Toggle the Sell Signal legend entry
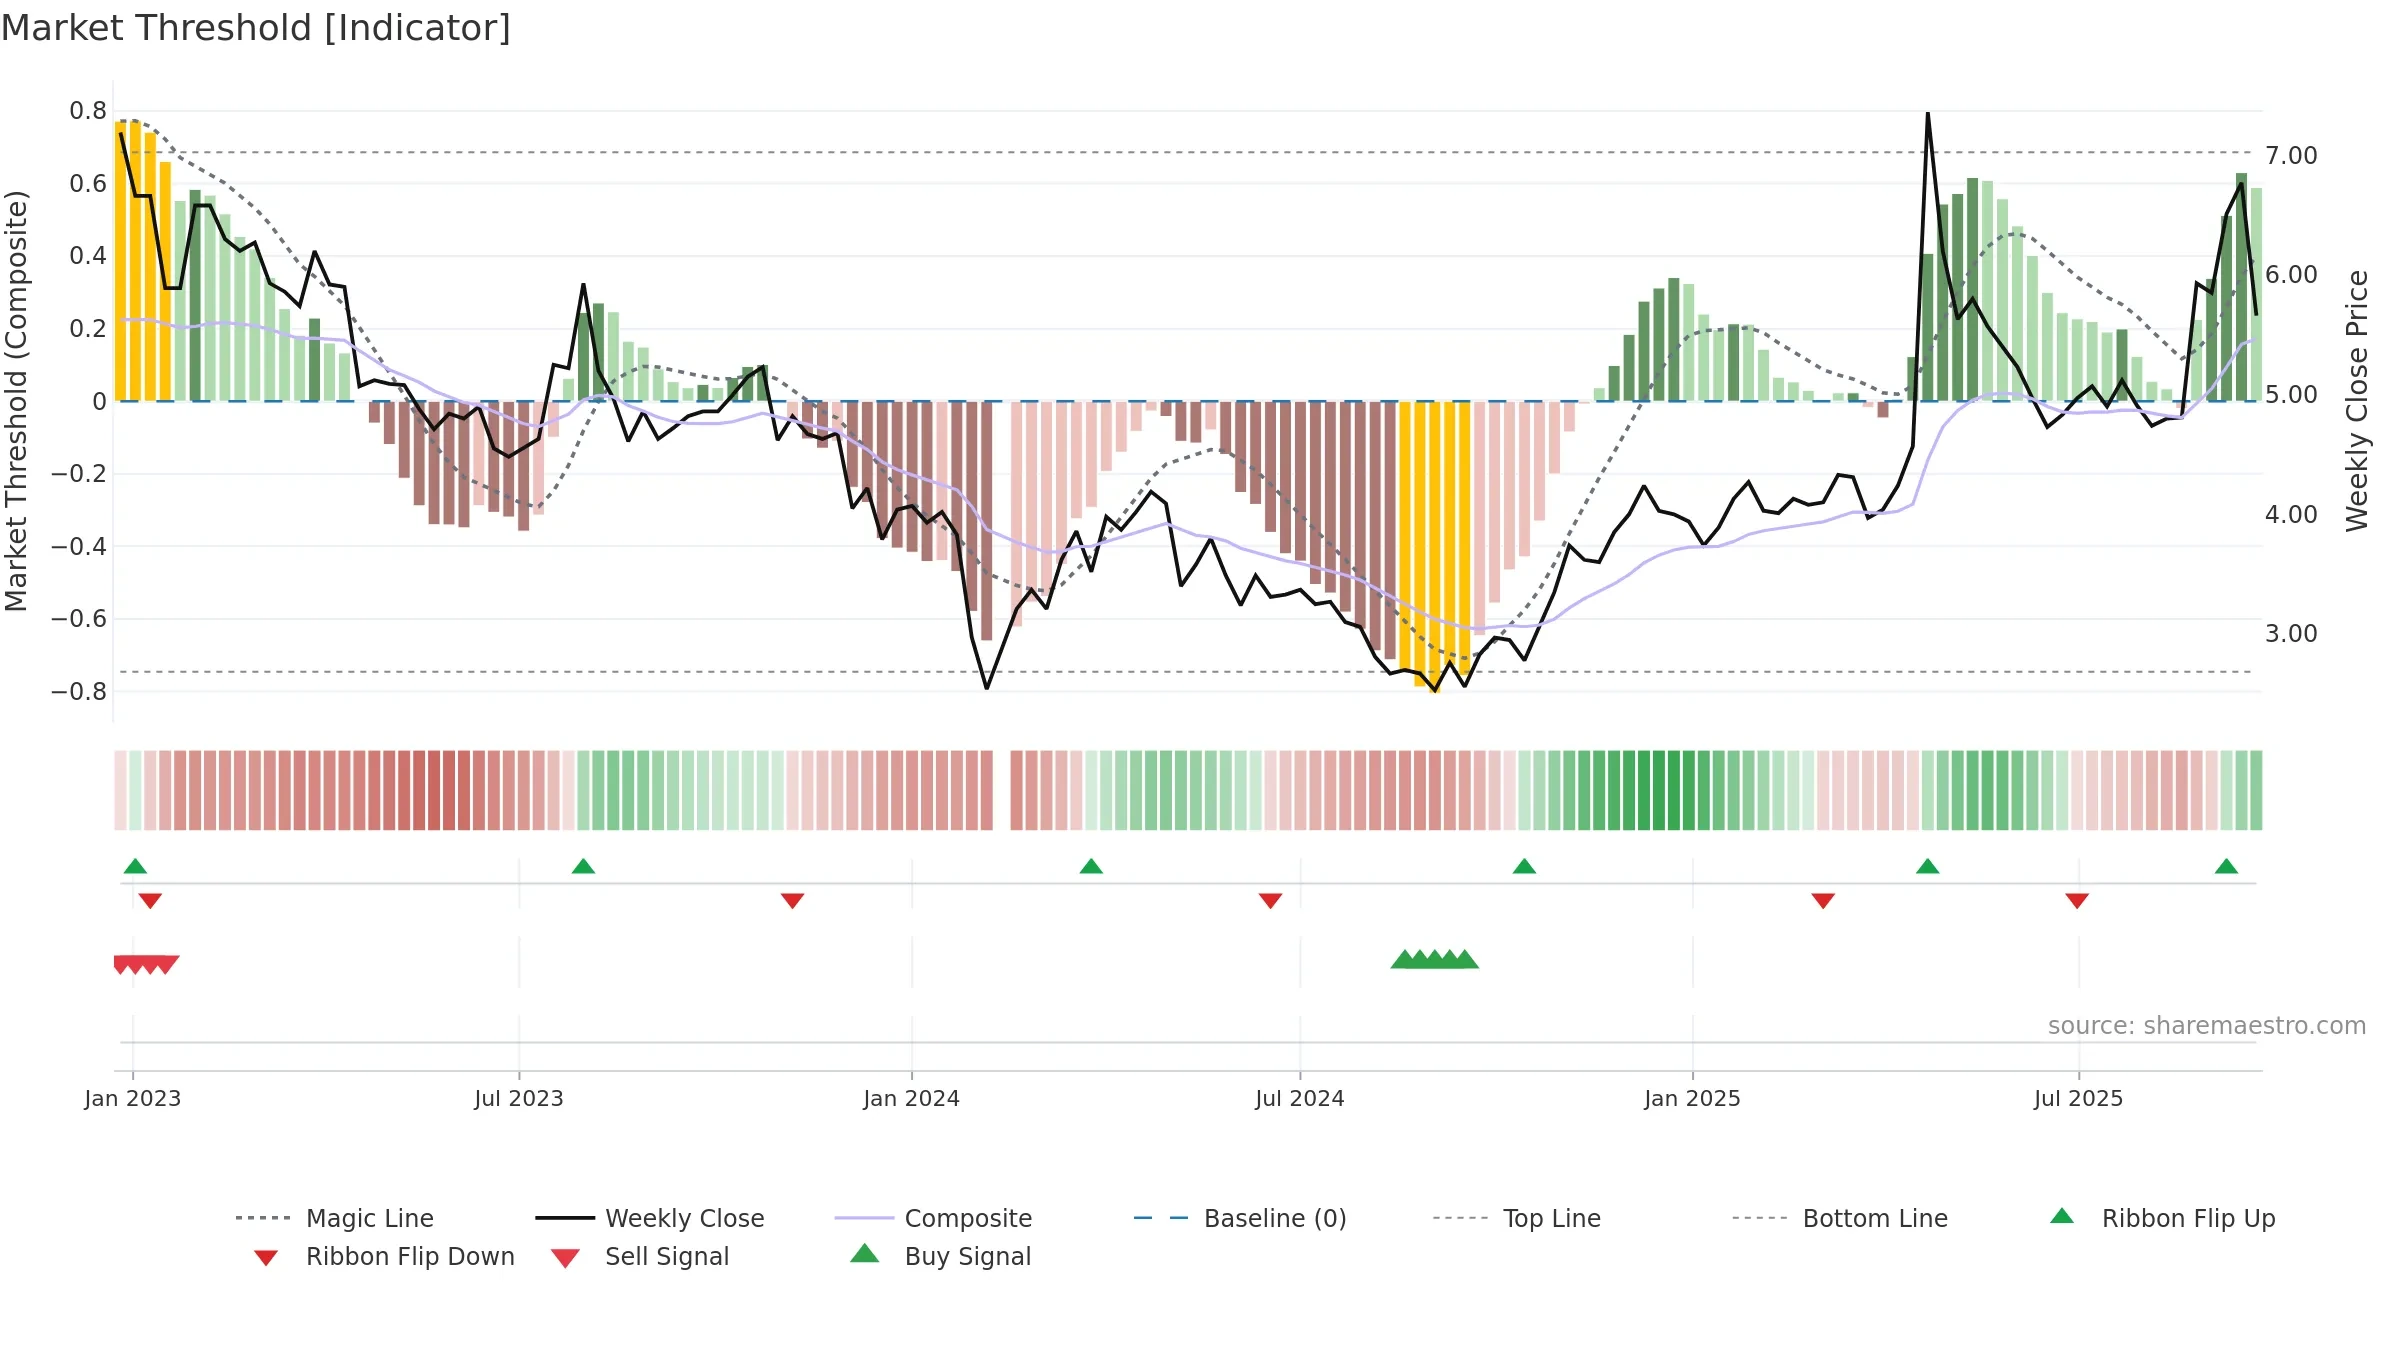The height and width of the screenshot is (1350, 2400). point(640,1256)
